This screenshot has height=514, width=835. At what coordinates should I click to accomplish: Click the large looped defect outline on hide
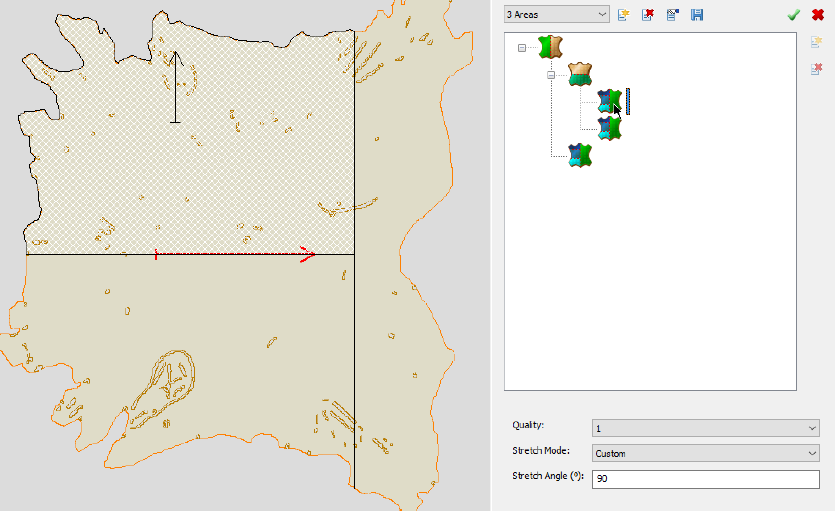coord(162,389)
